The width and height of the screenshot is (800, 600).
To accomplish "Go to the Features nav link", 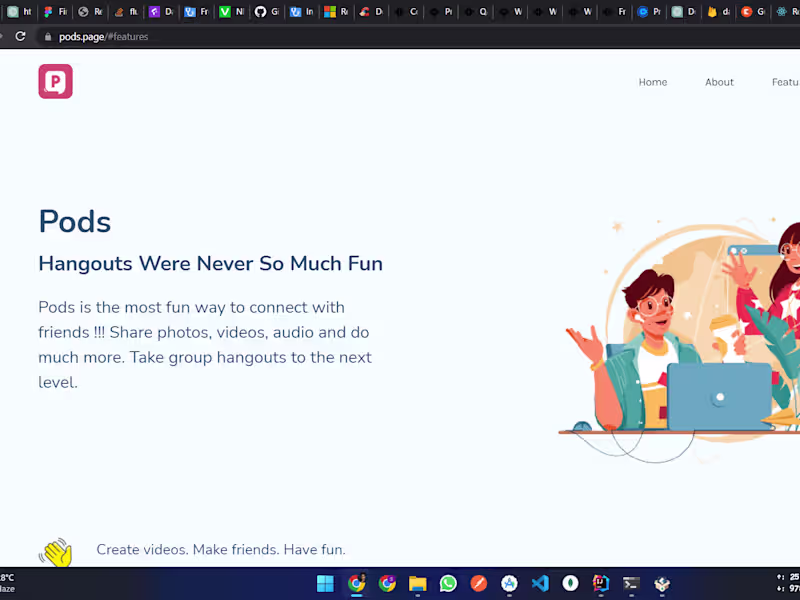I will click(x=786, y=82).
